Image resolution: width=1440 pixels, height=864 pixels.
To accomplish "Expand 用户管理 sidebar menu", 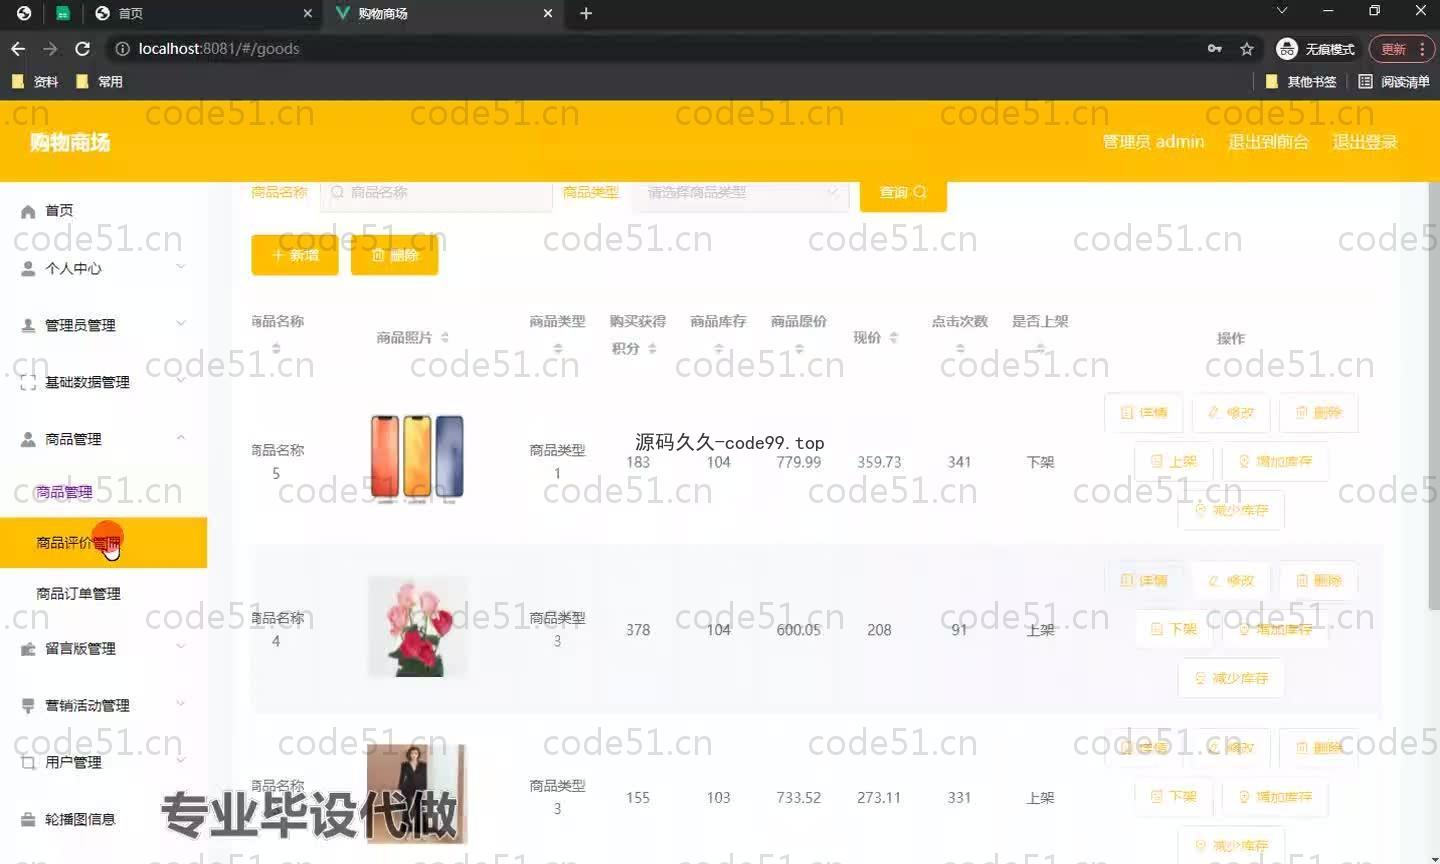I will point(103,762).
